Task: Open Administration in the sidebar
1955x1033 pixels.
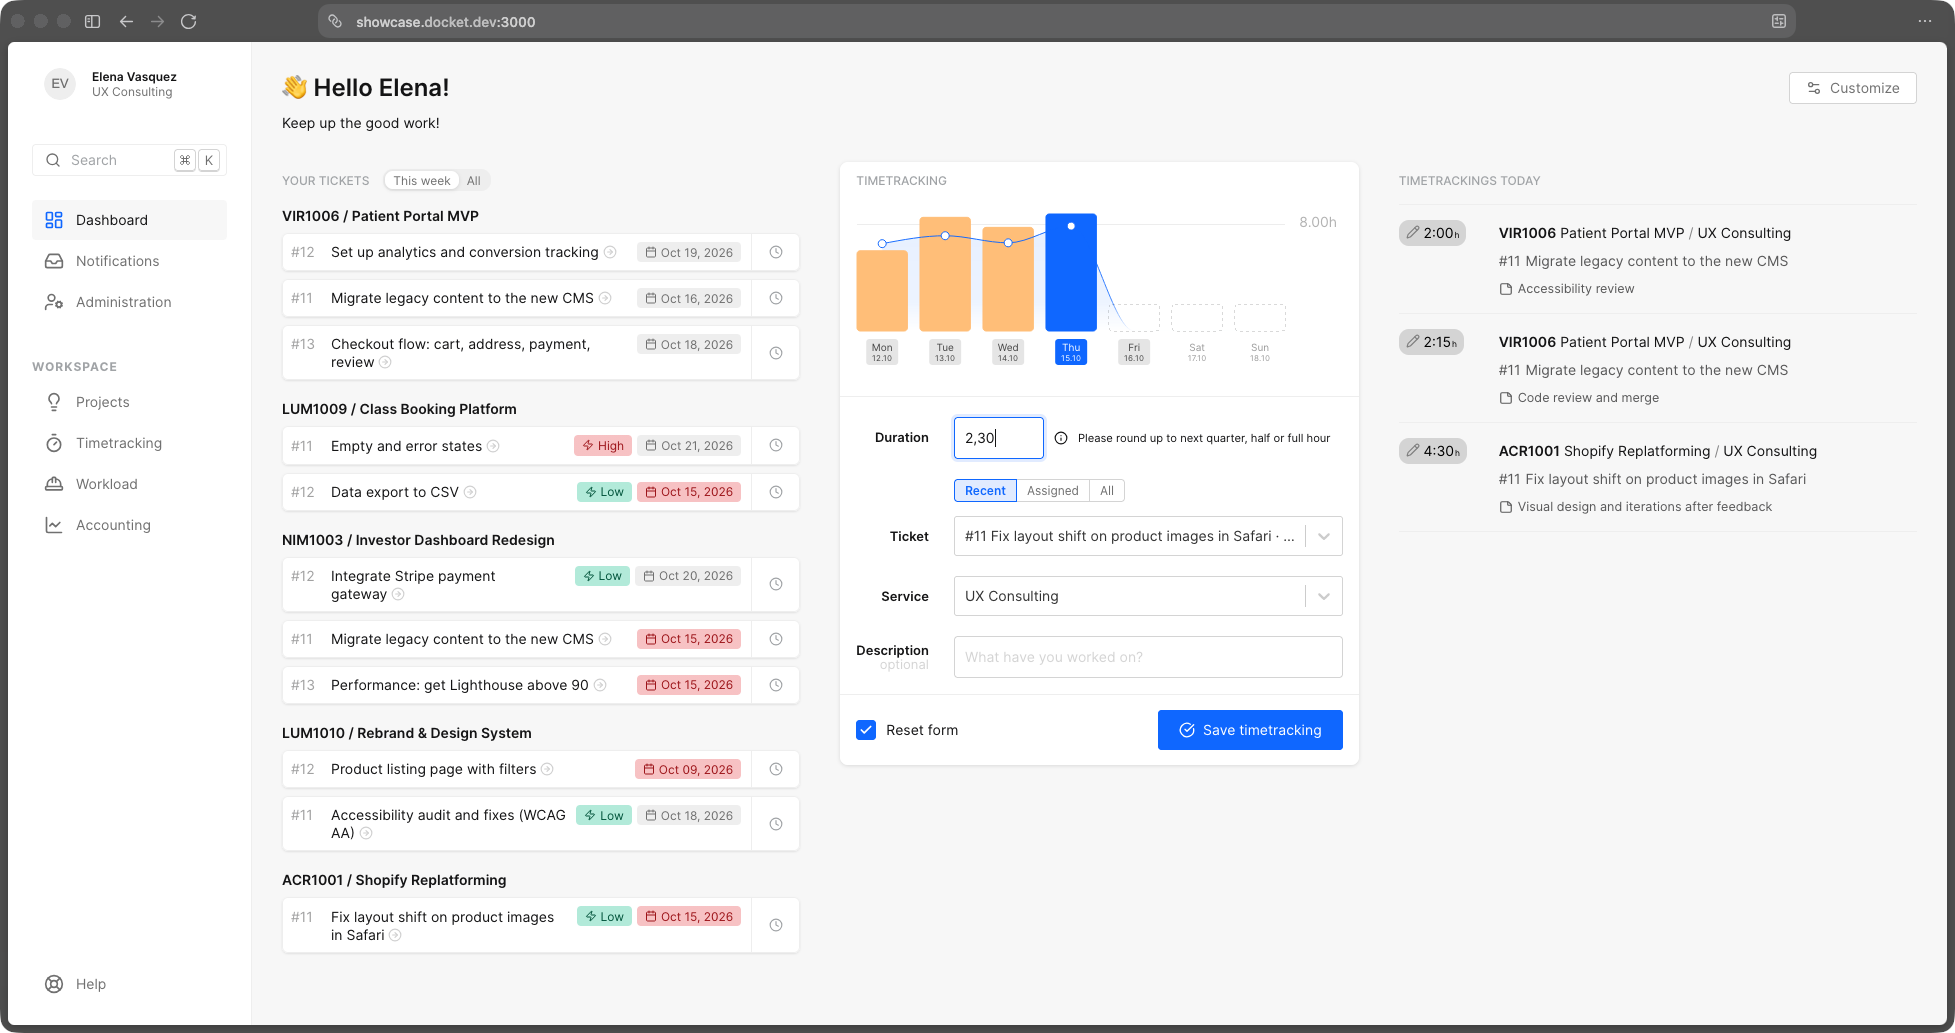Action: click(129, 302)
